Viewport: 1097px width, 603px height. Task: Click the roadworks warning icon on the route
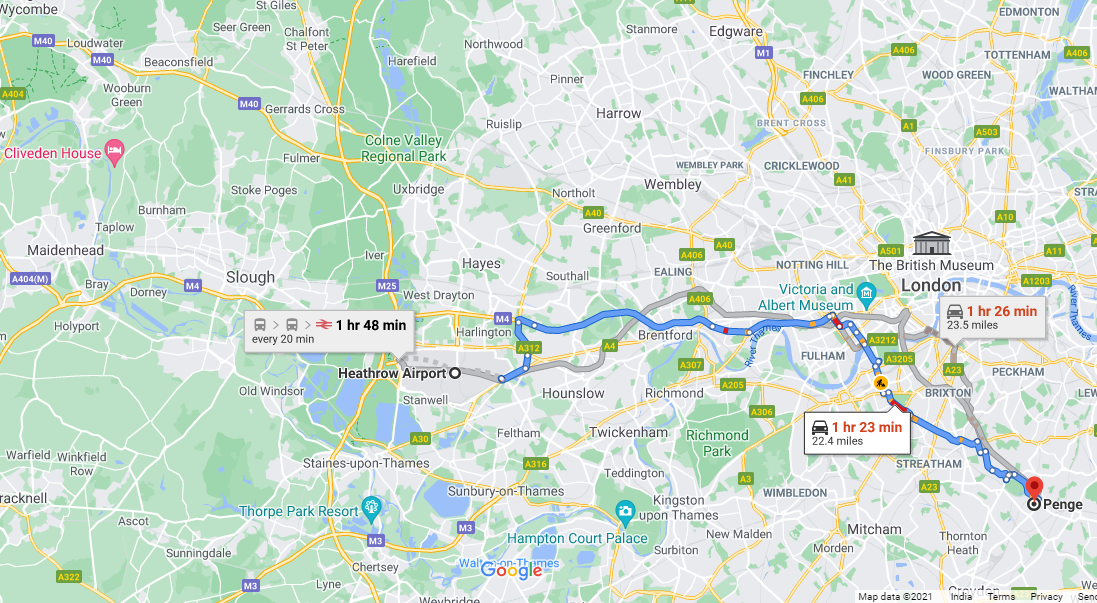tap(881, 383)
